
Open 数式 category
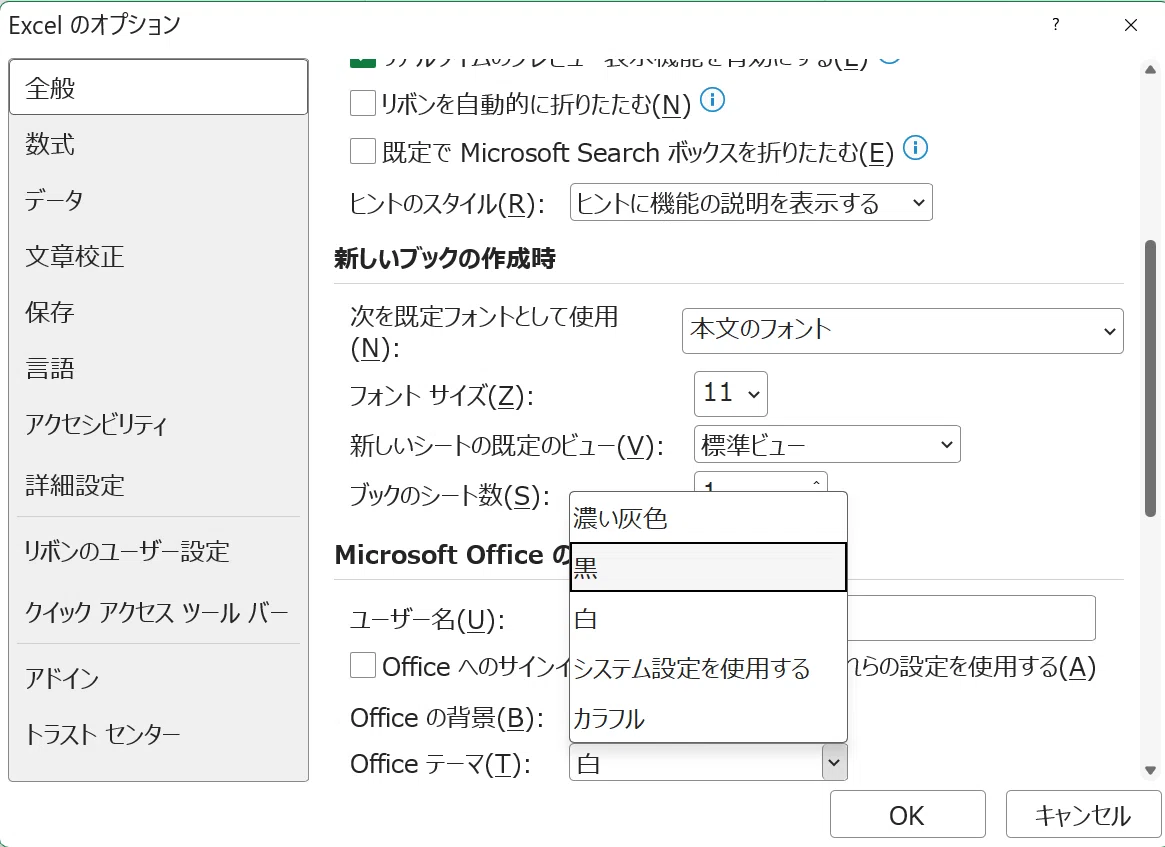tap(158, 143)
